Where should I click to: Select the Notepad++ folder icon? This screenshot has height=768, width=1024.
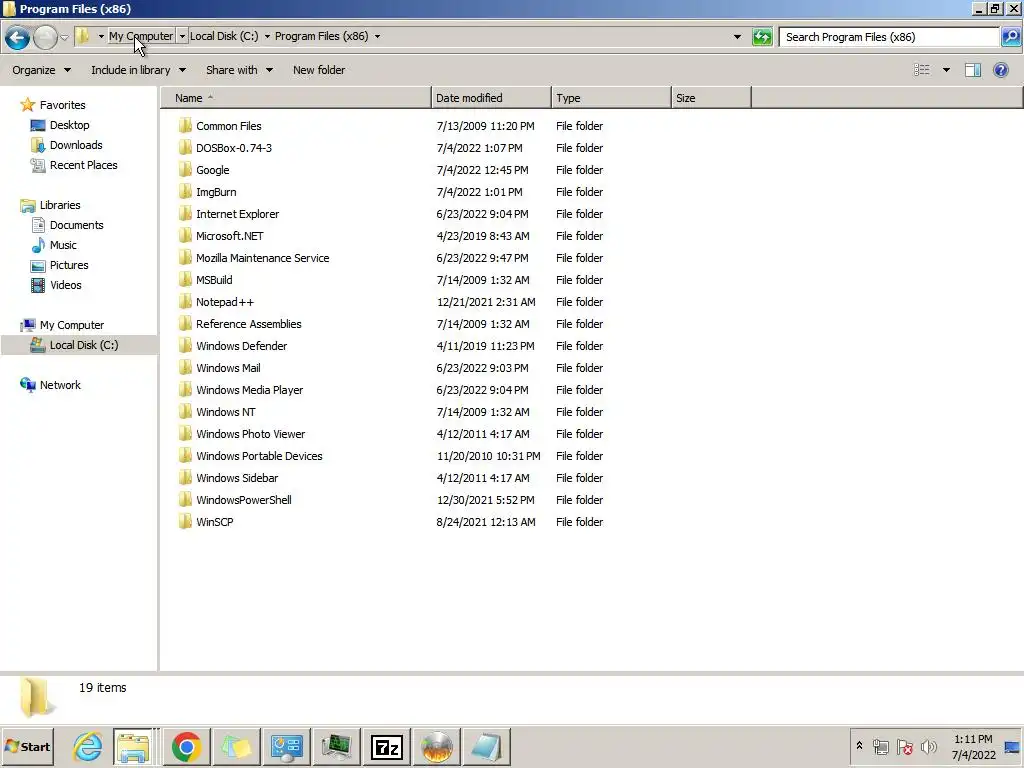point(185,302)
